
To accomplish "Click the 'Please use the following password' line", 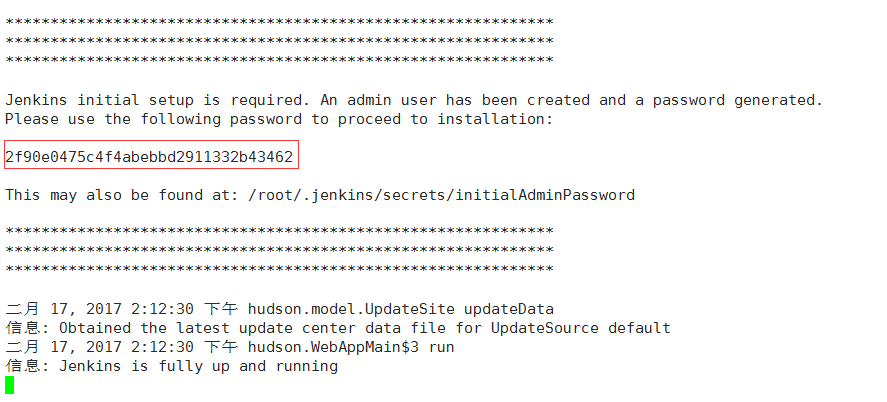I will (279, 119).
